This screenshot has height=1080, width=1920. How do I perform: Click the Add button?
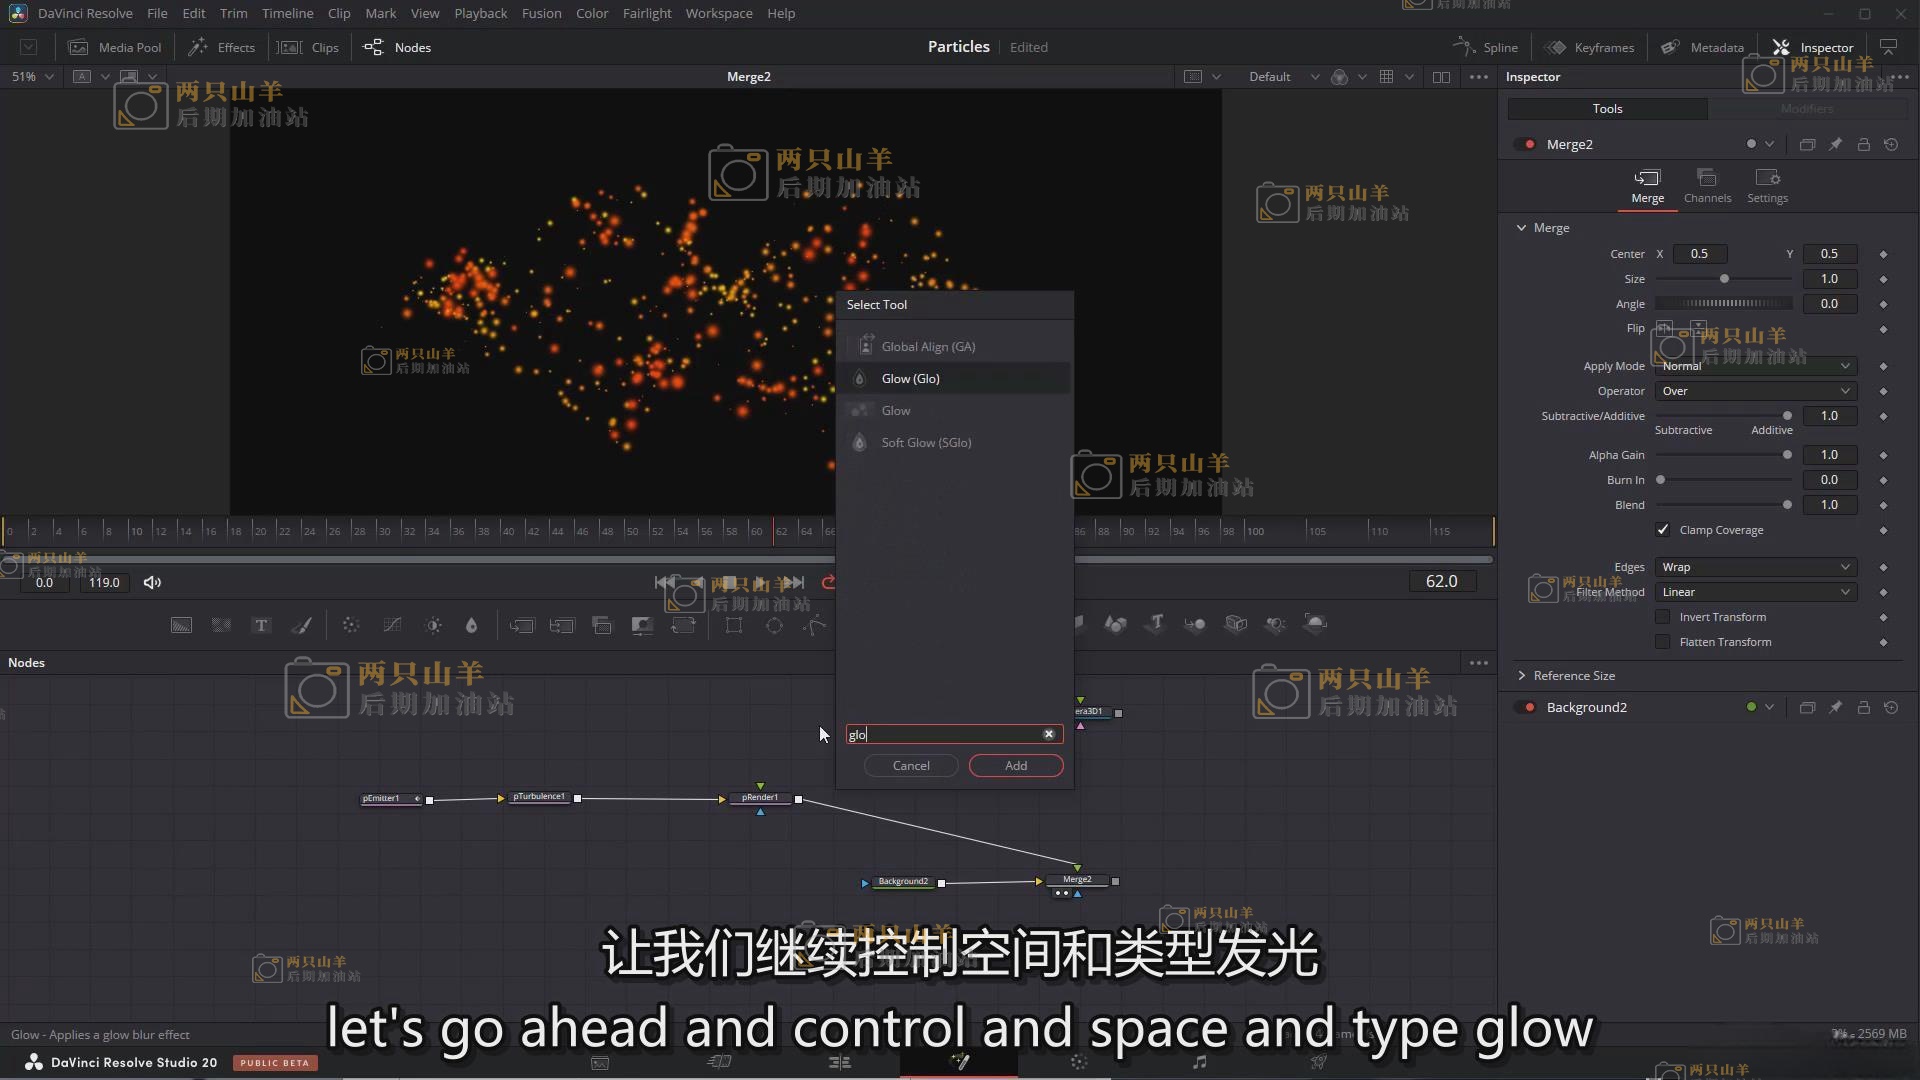point(1015,765)
